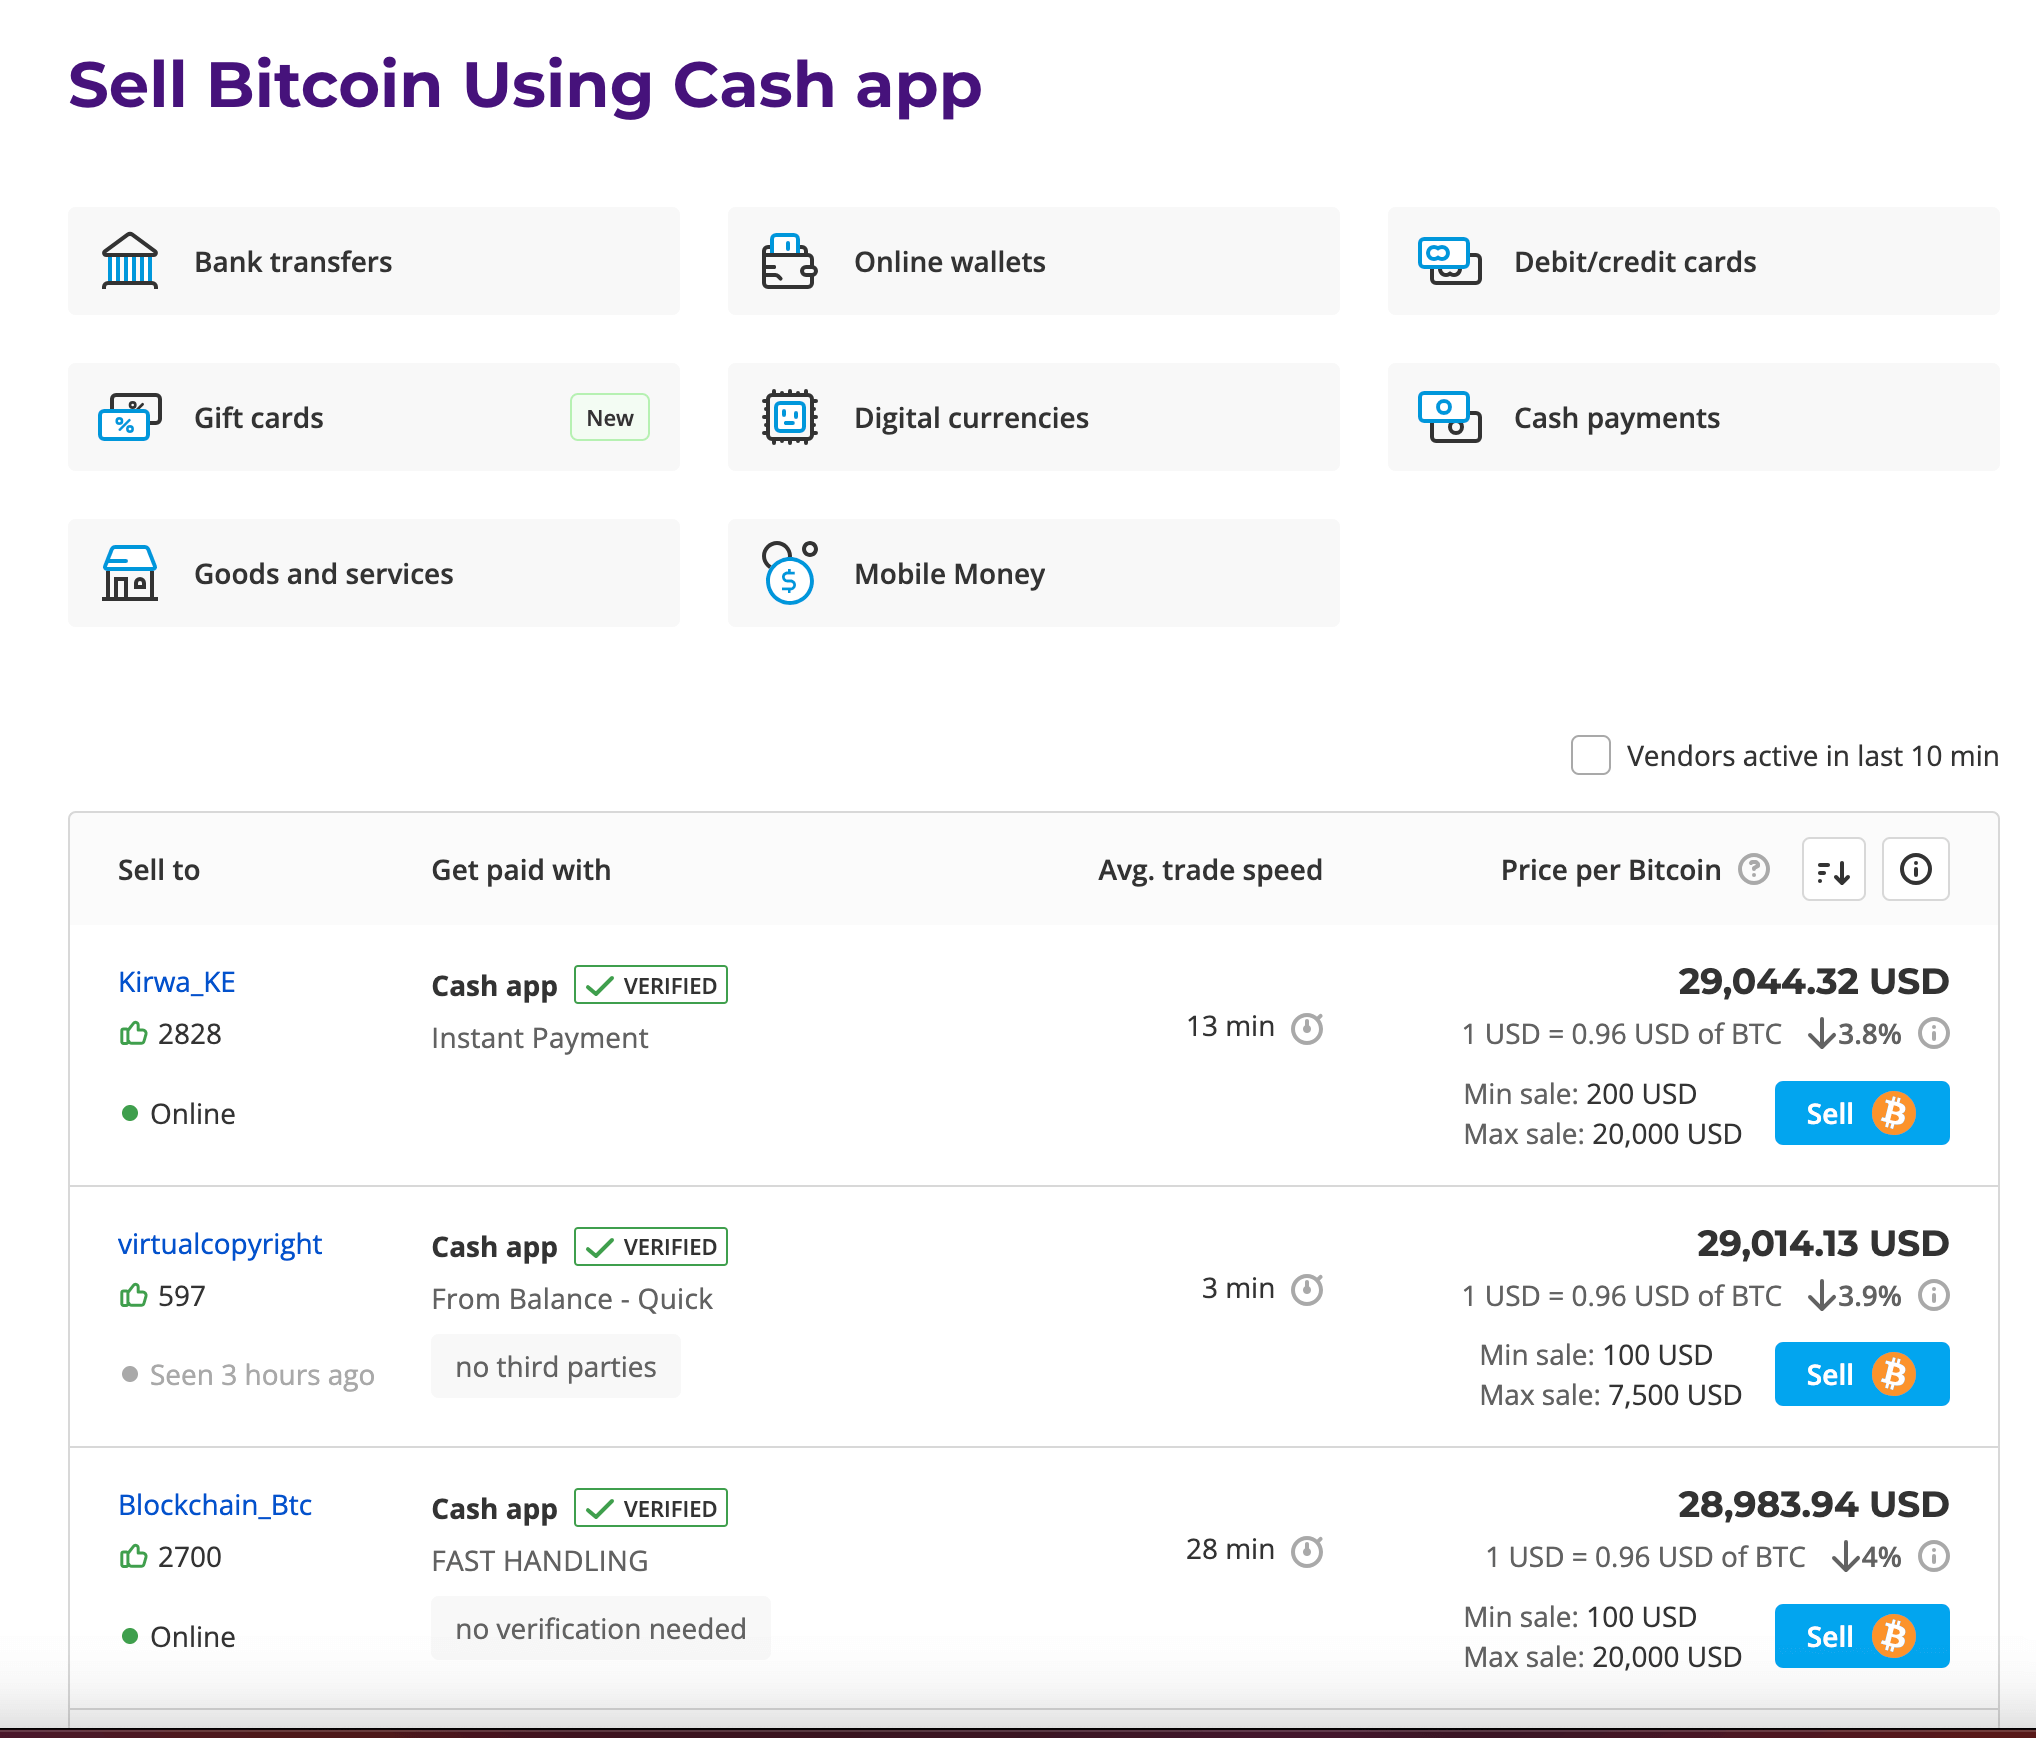Click the 29,044.32 USD price
The height and width of the screenshot is (1738, 2036).
coord(1813,981)
